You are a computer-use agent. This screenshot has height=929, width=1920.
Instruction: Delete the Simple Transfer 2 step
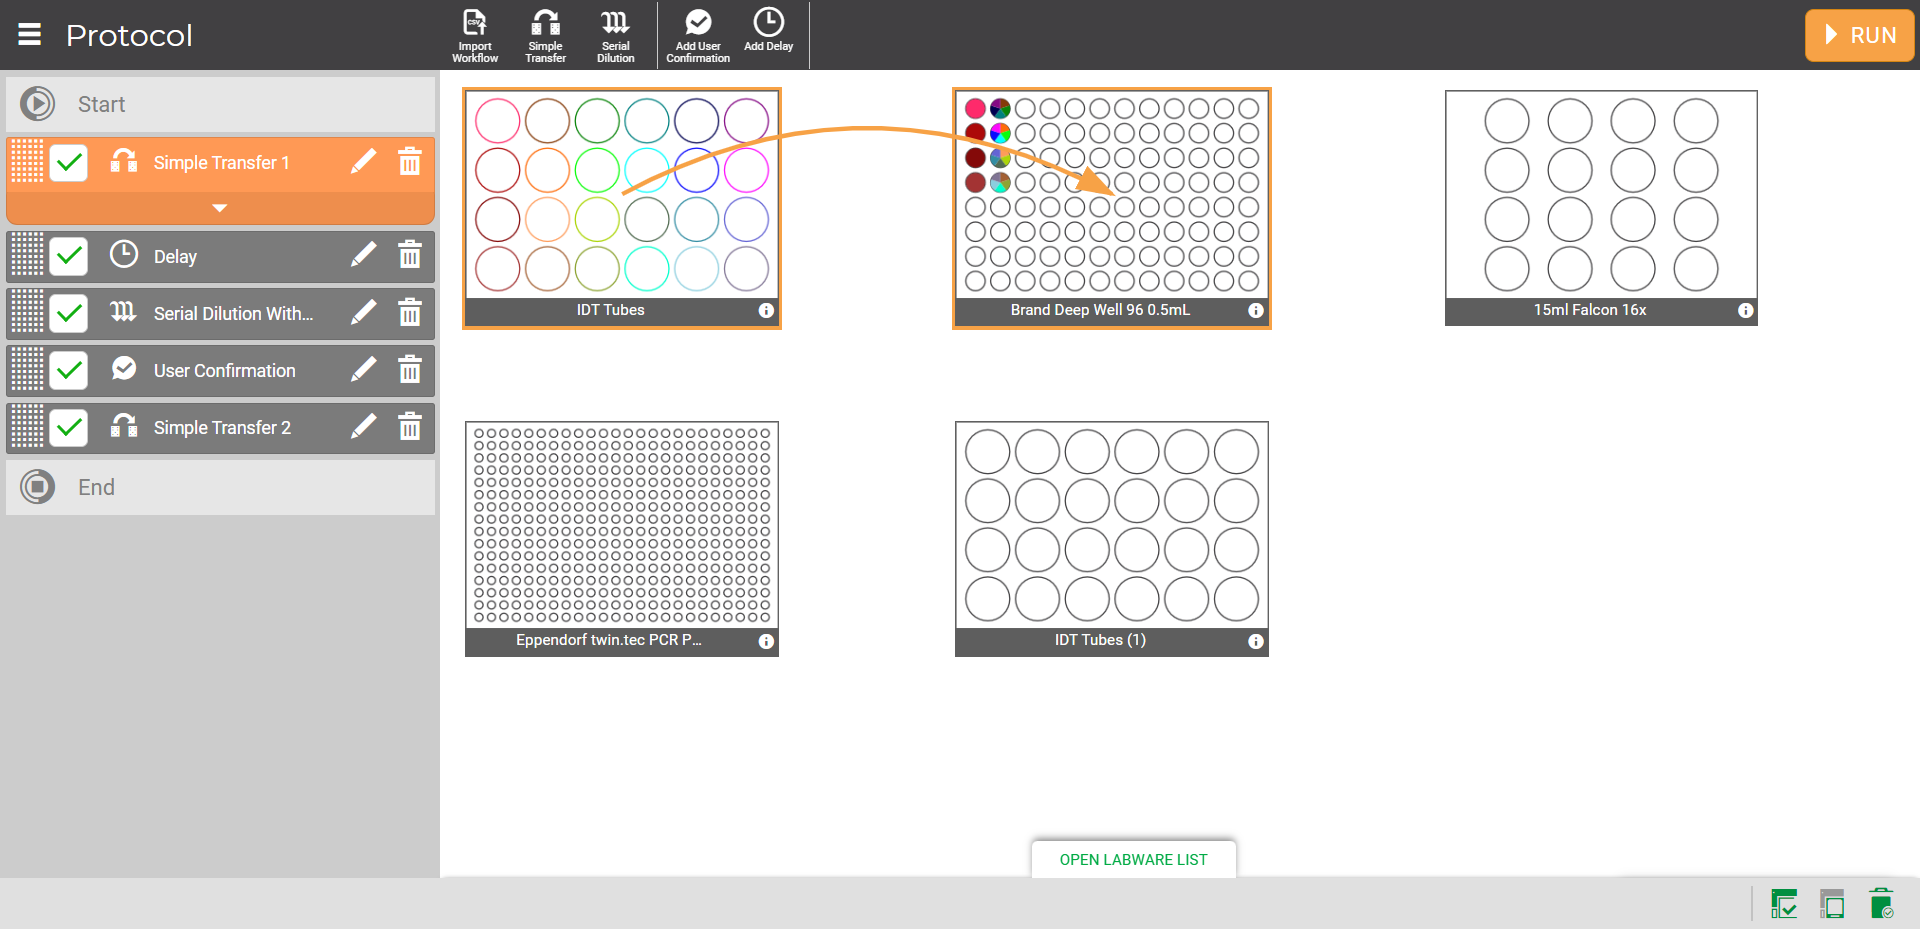(x=410, y=428)
